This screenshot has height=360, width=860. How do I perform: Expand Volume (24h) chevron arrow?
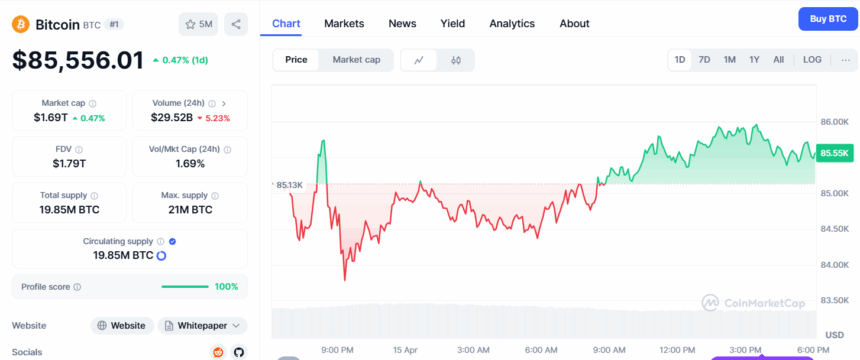click(x=224, y=103)
